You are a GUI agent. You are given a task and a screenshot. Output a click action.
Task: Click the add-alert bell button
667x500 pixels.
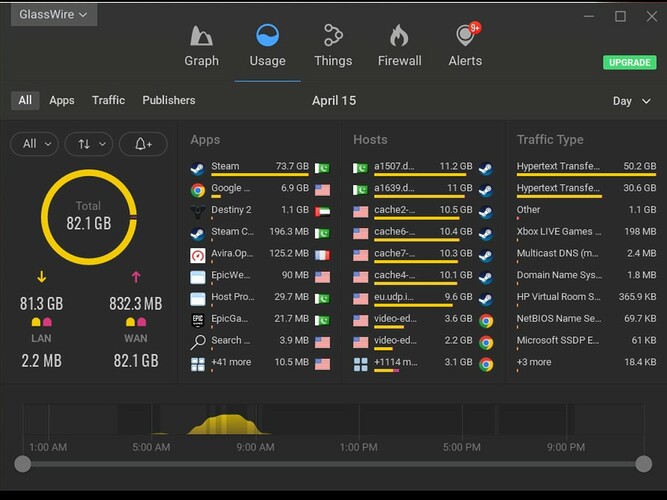143,144
